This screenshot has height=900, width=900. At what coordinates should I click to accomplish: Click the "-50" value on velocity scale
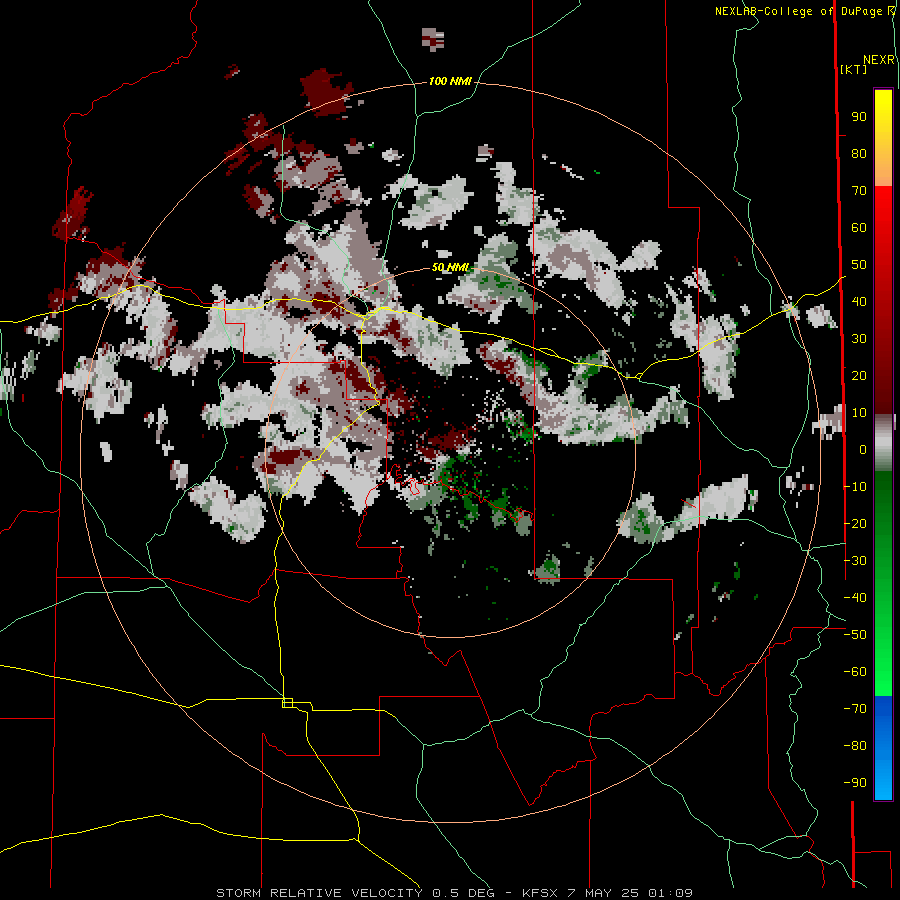855,635
